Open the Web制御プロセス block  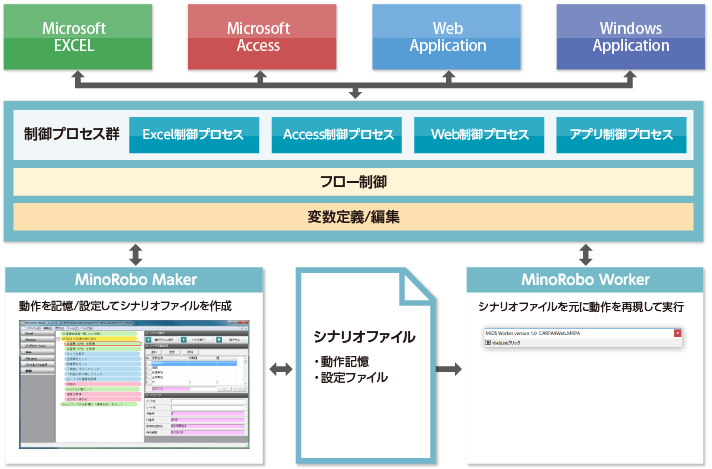[479, 135]
